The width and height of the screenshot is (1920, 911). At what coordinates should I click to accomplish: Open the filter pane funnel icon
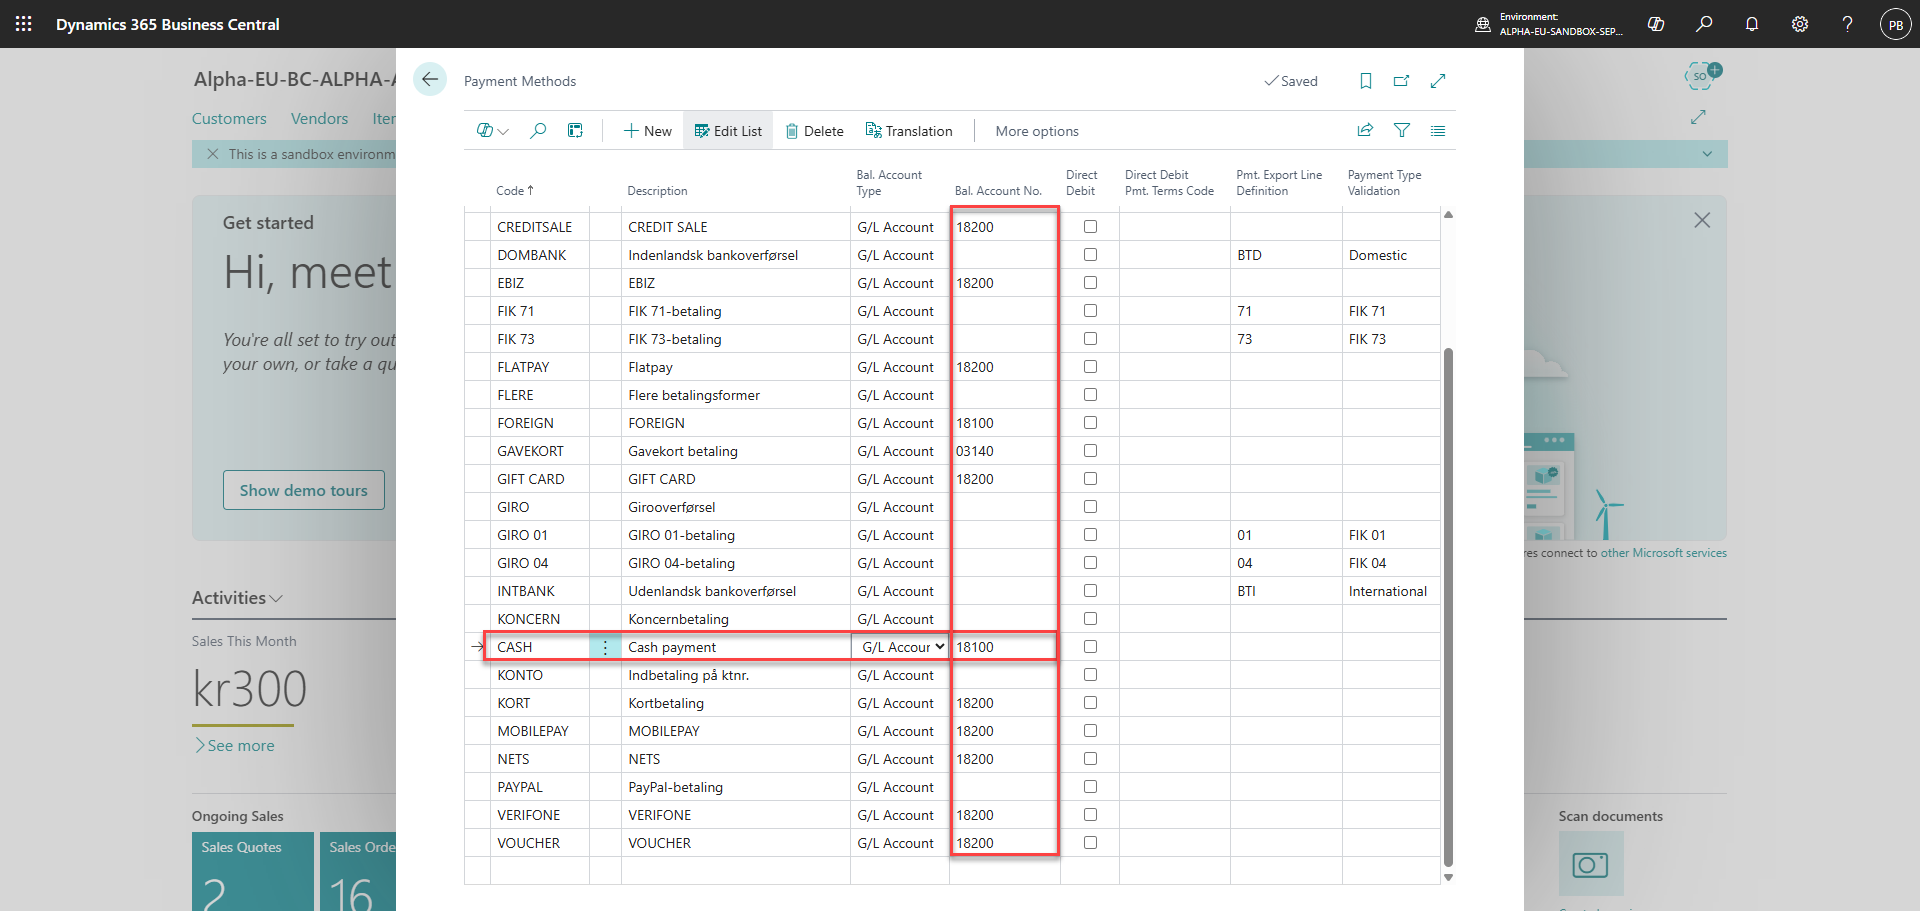pos(1402,130)
